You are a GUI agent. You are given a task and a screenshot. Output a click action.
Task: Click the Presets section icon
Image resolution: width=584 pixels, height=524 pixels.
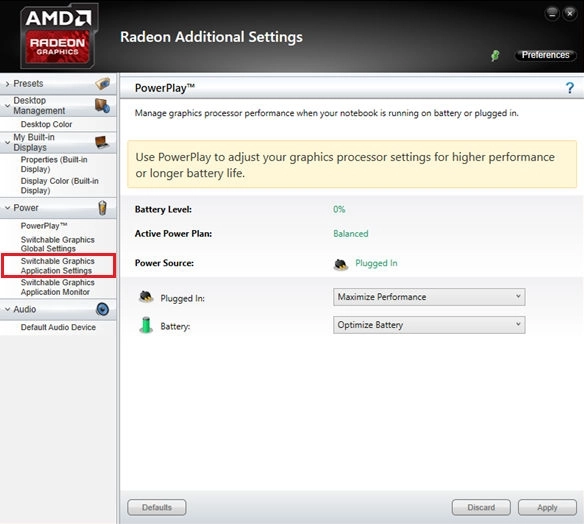103,83
